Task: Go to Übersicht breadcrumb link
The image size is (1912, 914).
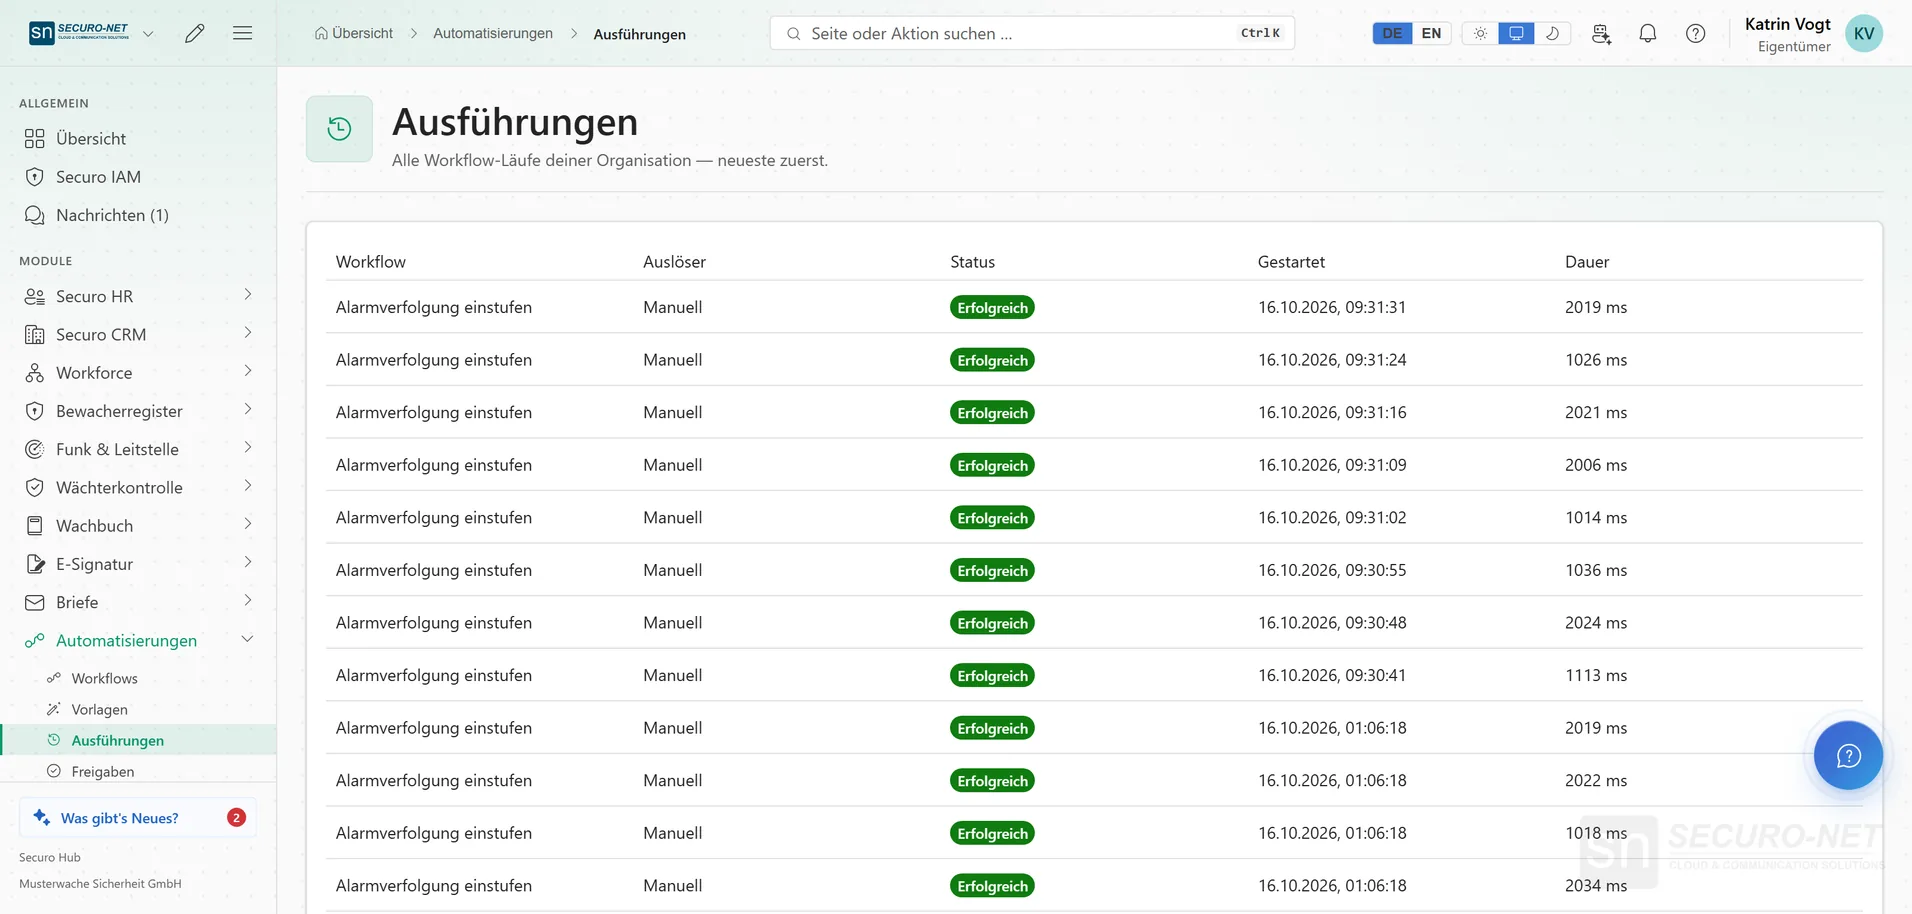Action: click(354, 33)
